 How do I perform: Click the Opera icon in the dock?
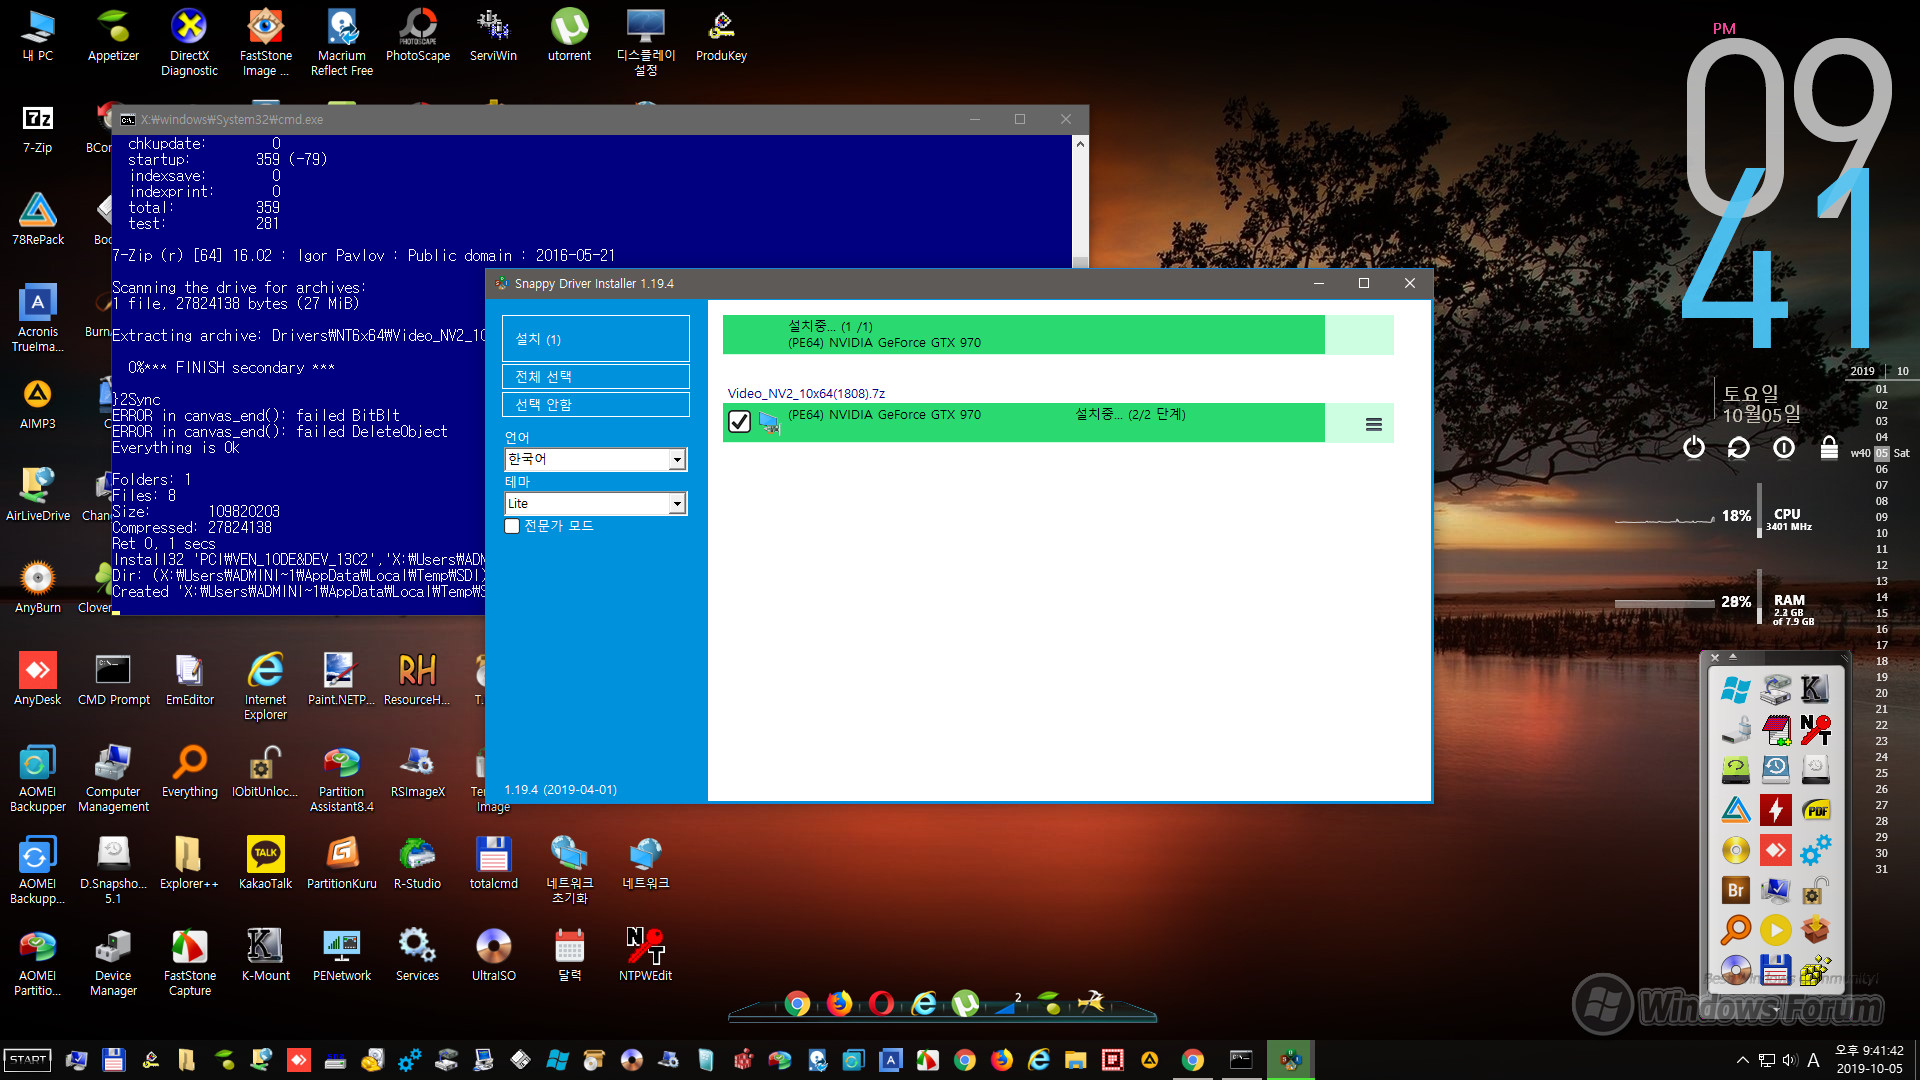(x=881, y=1003)
